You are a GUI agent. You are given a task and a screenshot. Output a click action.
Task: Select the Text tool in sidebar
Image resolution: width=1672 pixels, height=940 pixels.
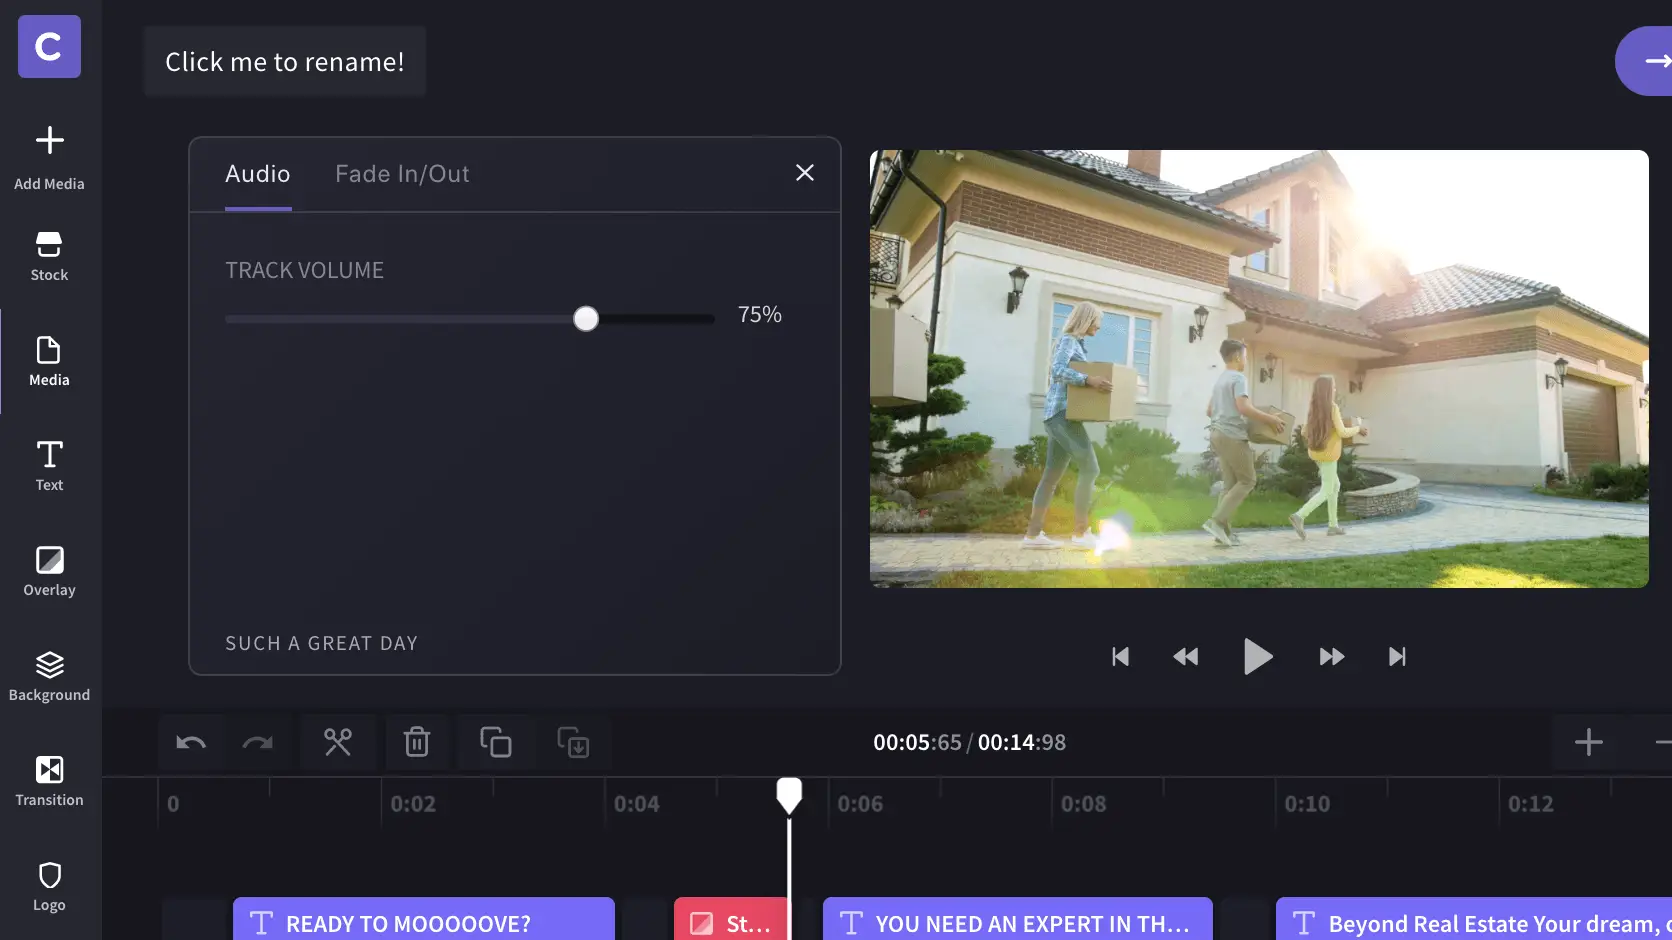pyautogui.click(x=49, y=466)
